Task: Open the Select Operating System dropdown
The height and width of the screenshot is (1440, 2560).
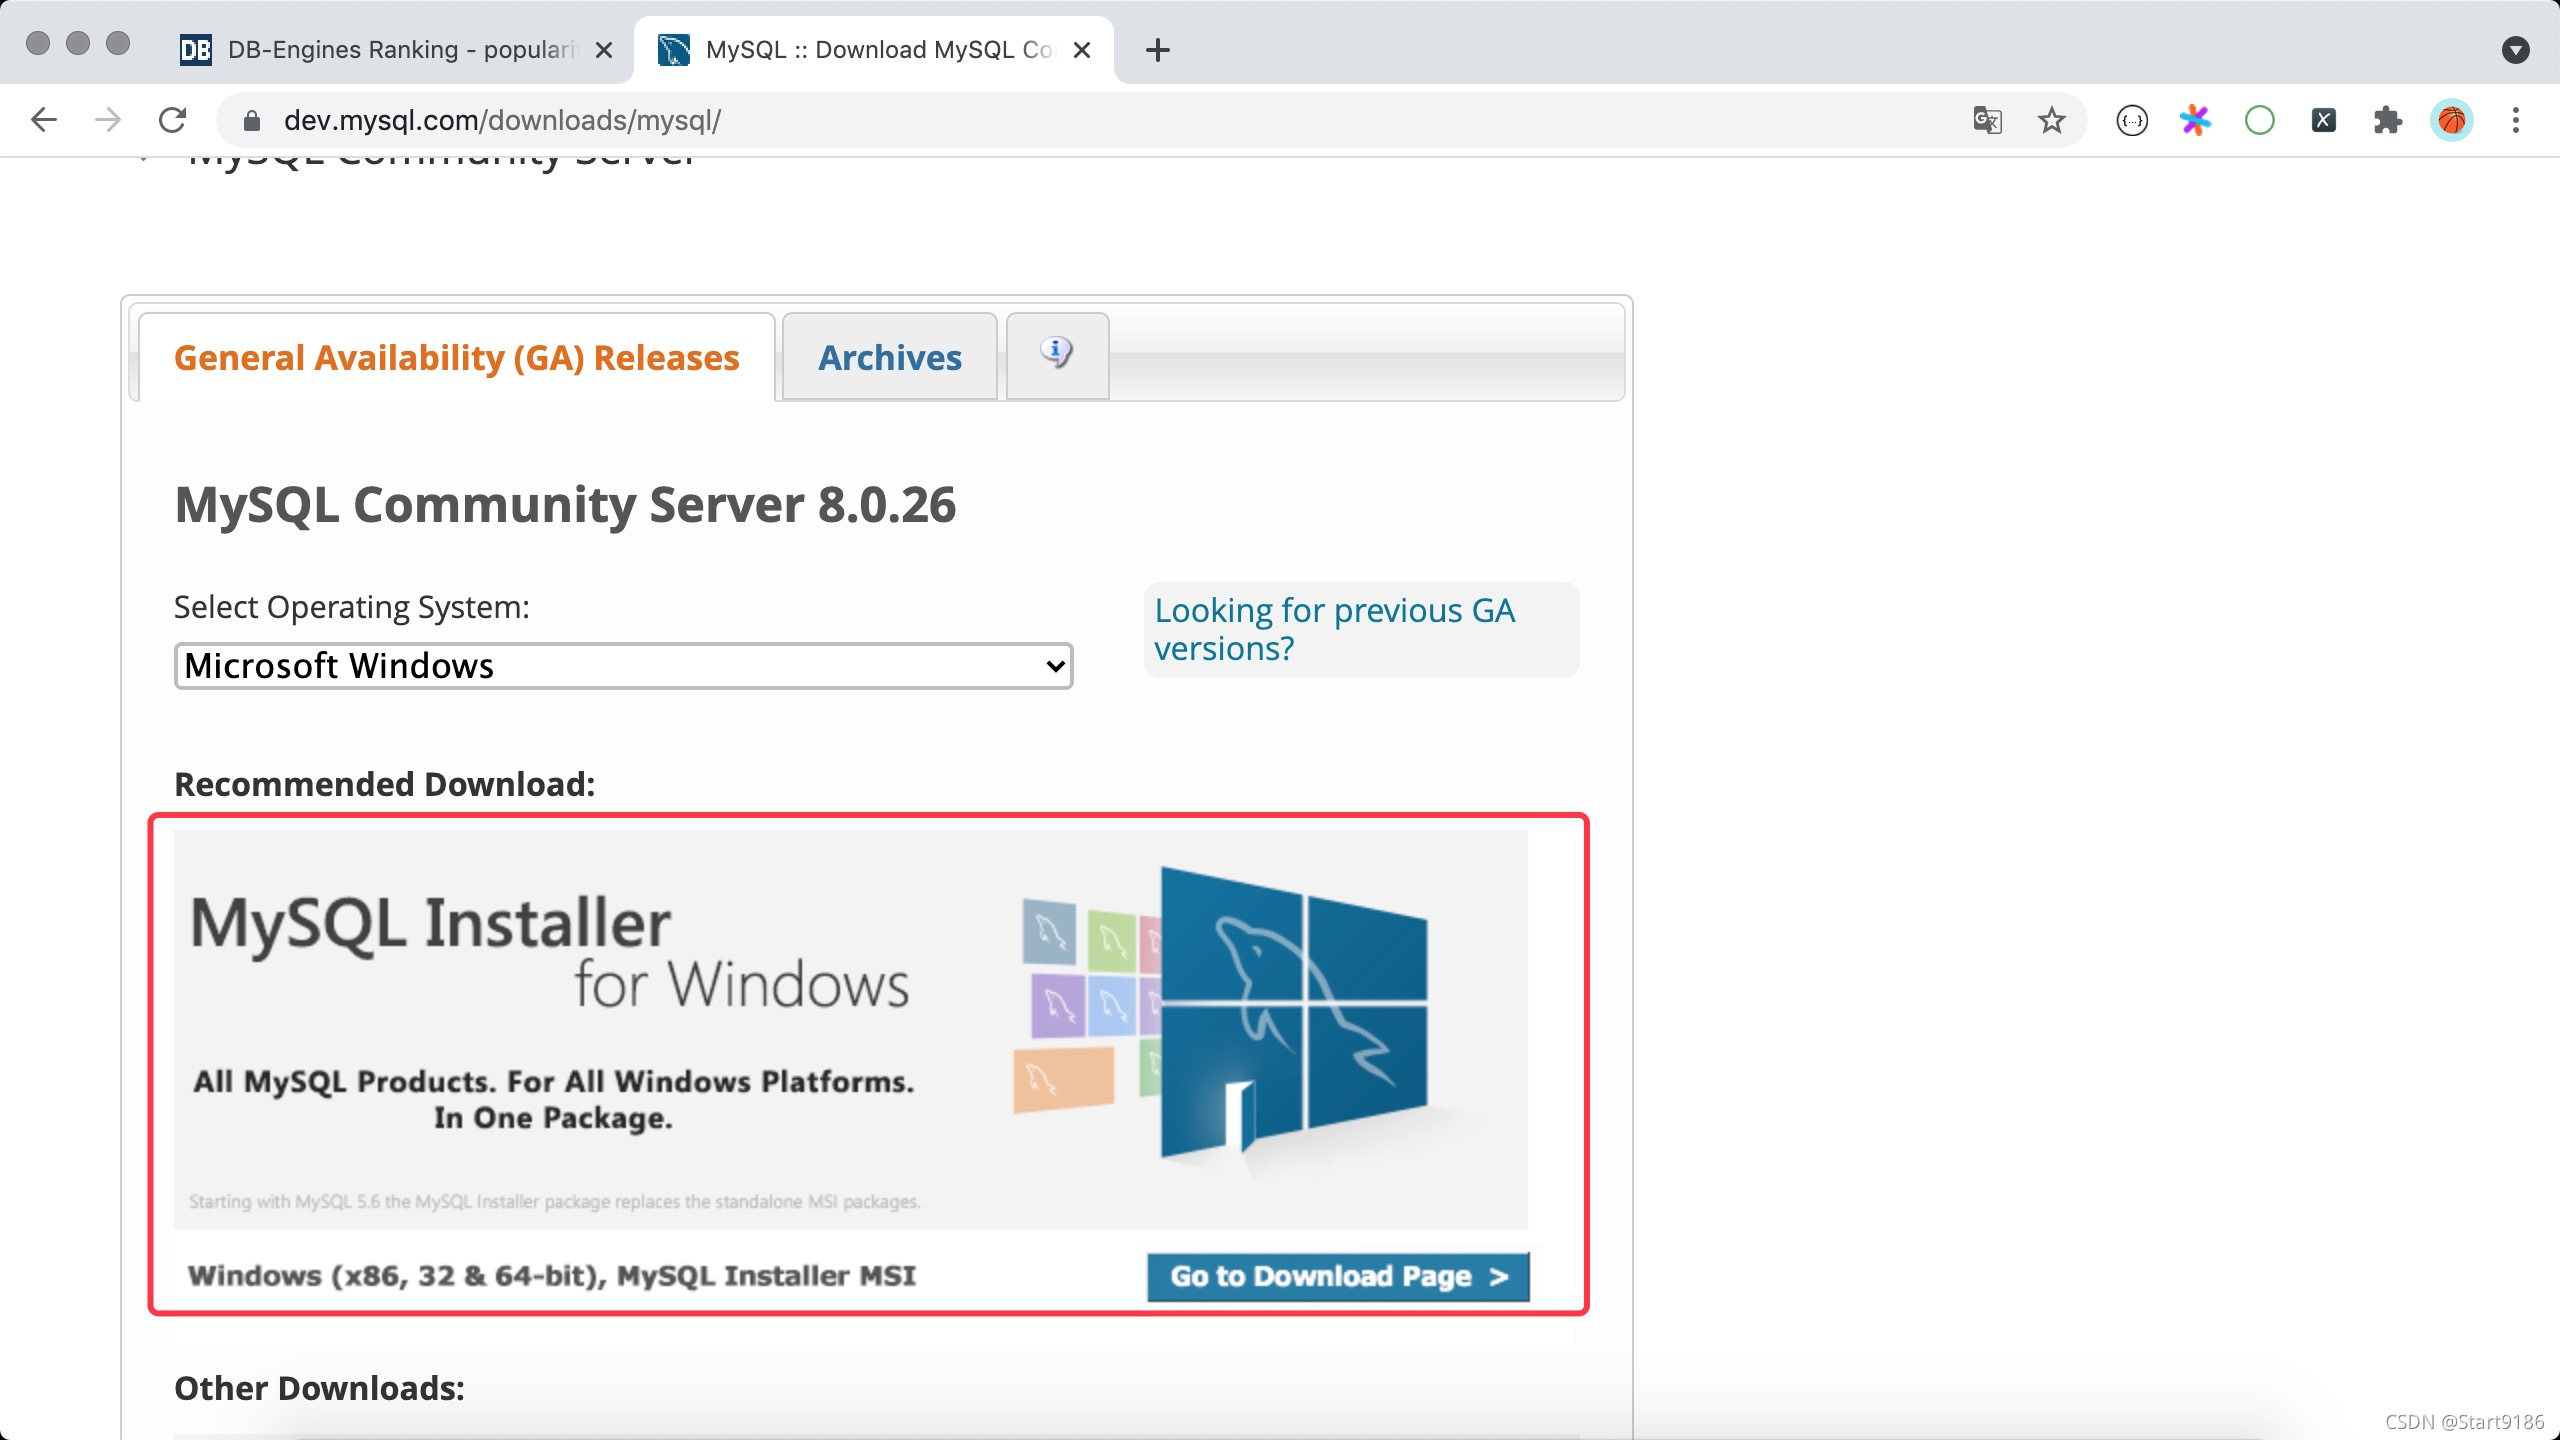Action: point(623,666)
